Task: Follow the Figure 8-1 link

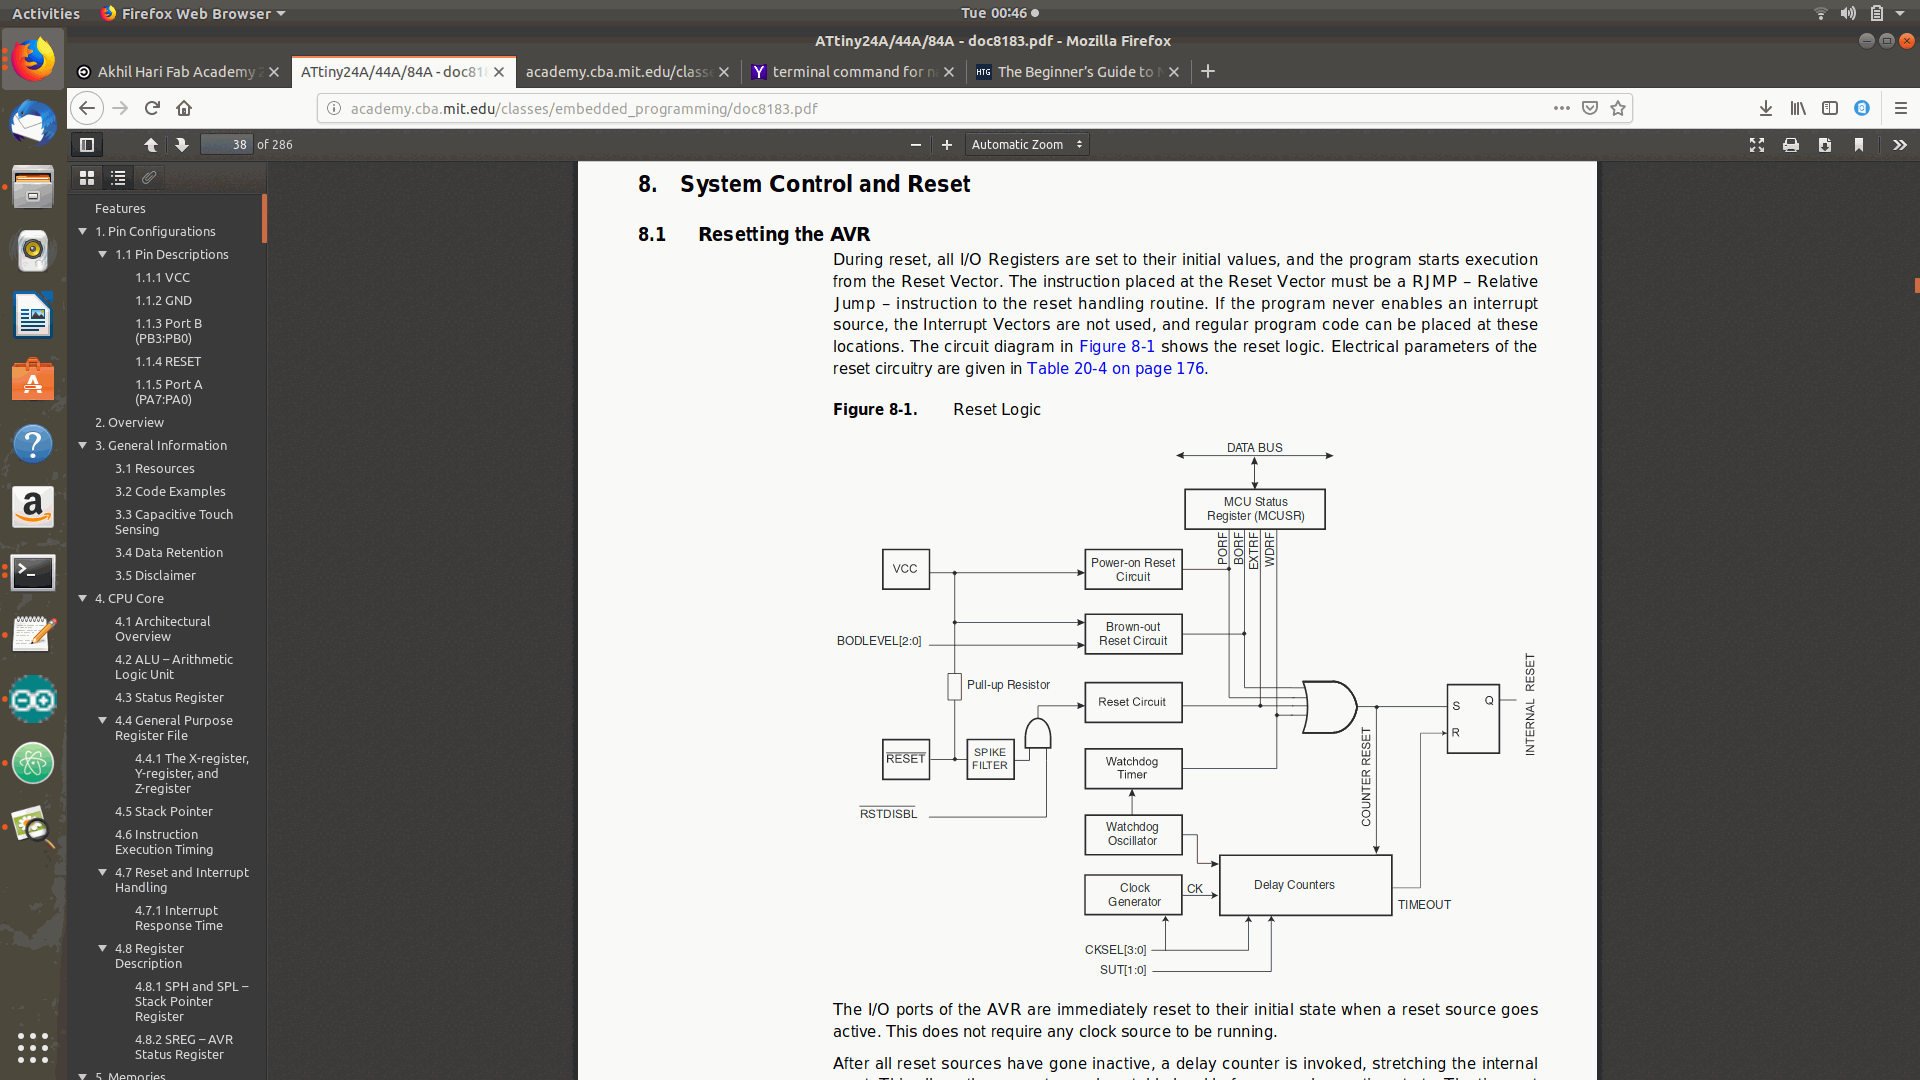Action: pyautogui.click(x=1116, y=346)
